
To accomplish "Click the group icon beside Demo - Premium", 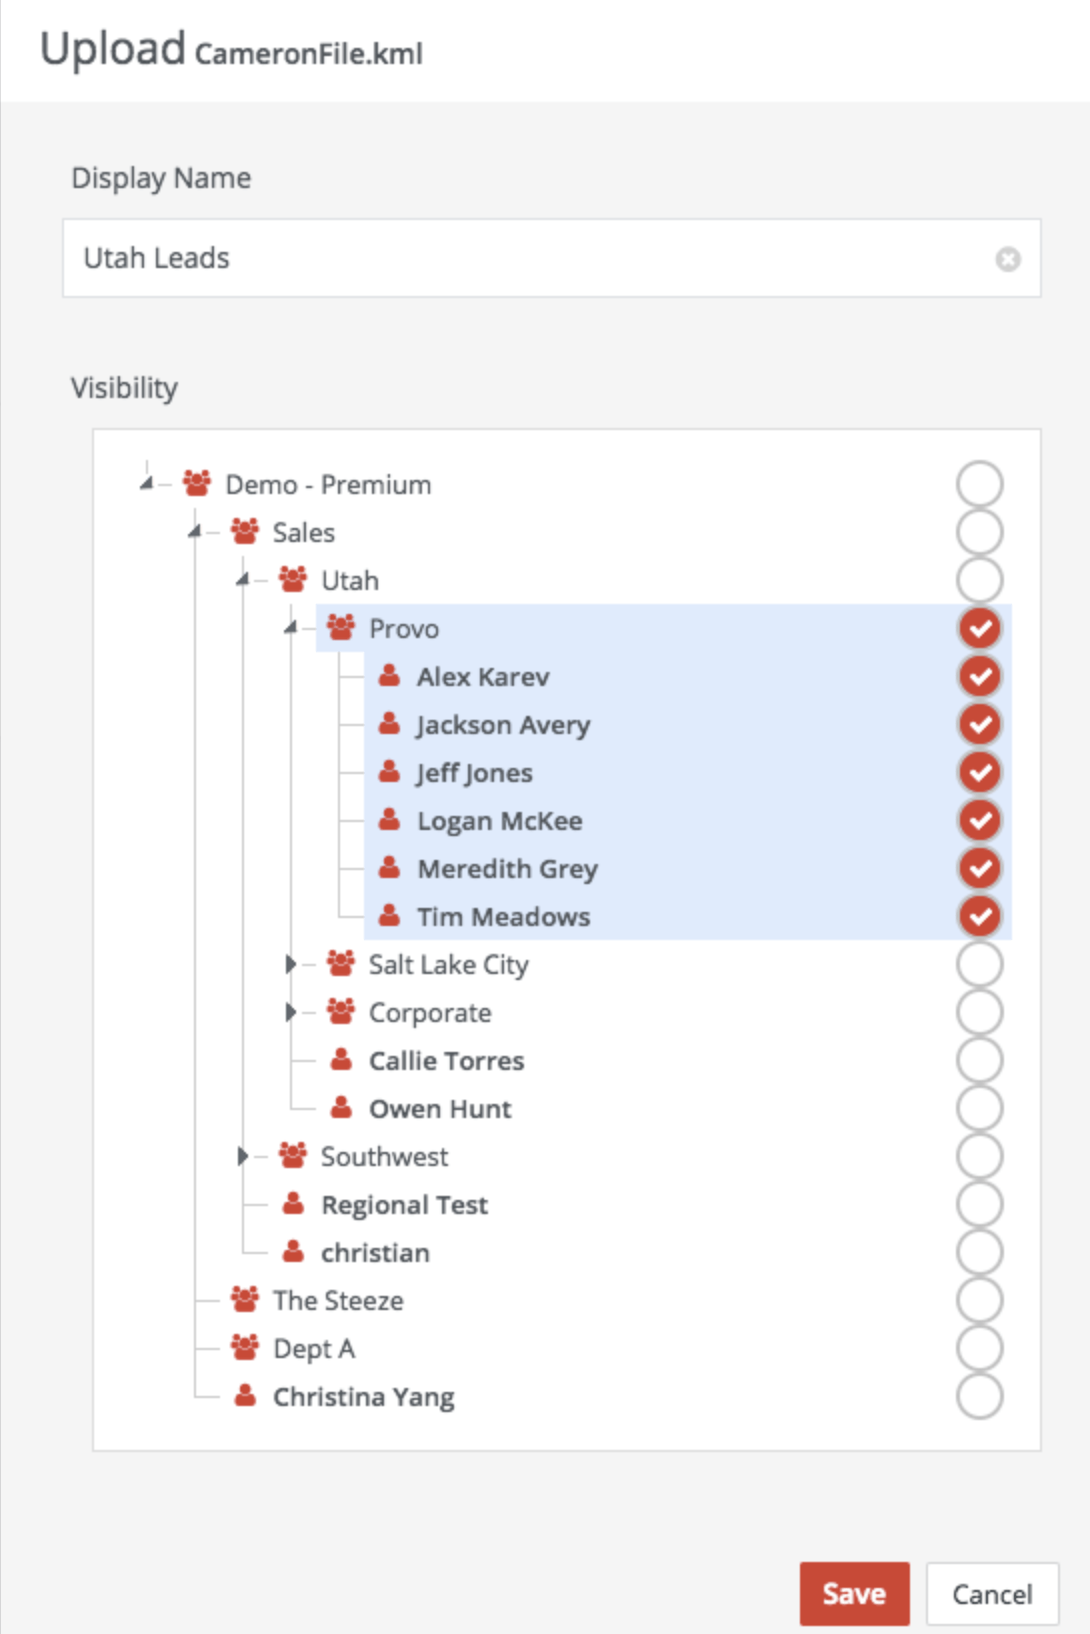I will [x=197, y=484].
